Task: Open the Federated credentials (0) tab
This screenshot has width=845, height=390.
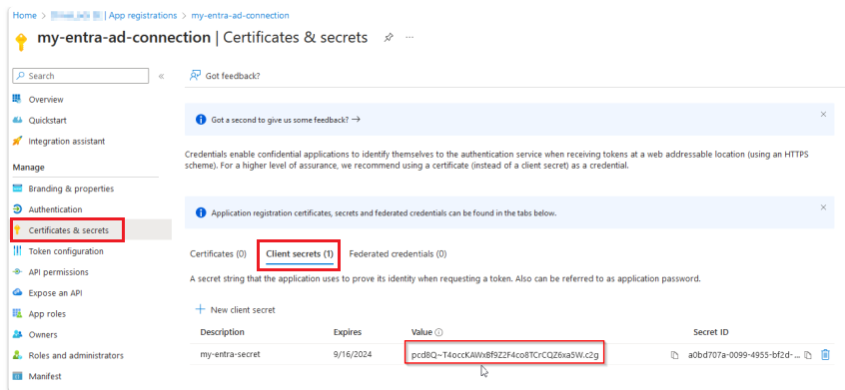Action: pyautogui.click(x=398, y=253)
